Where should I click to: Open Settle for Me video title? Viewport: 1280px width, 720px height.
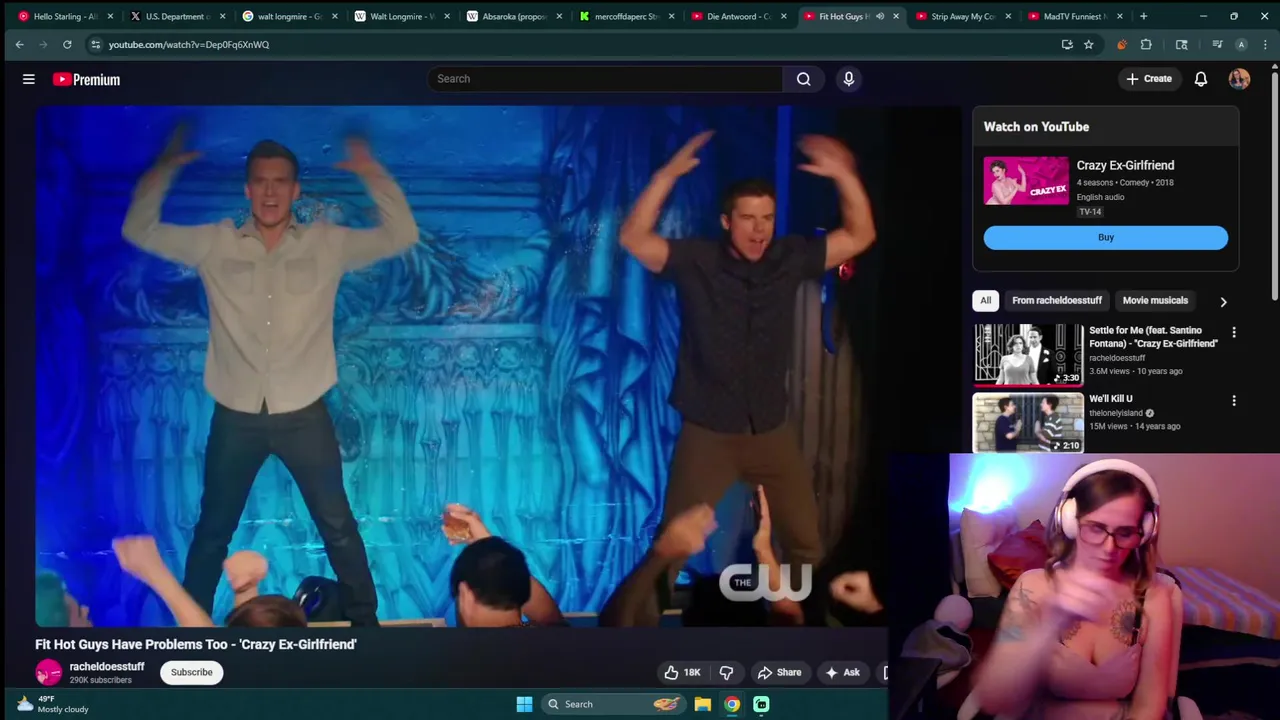pyautogui.click(x=1153, y=337)
